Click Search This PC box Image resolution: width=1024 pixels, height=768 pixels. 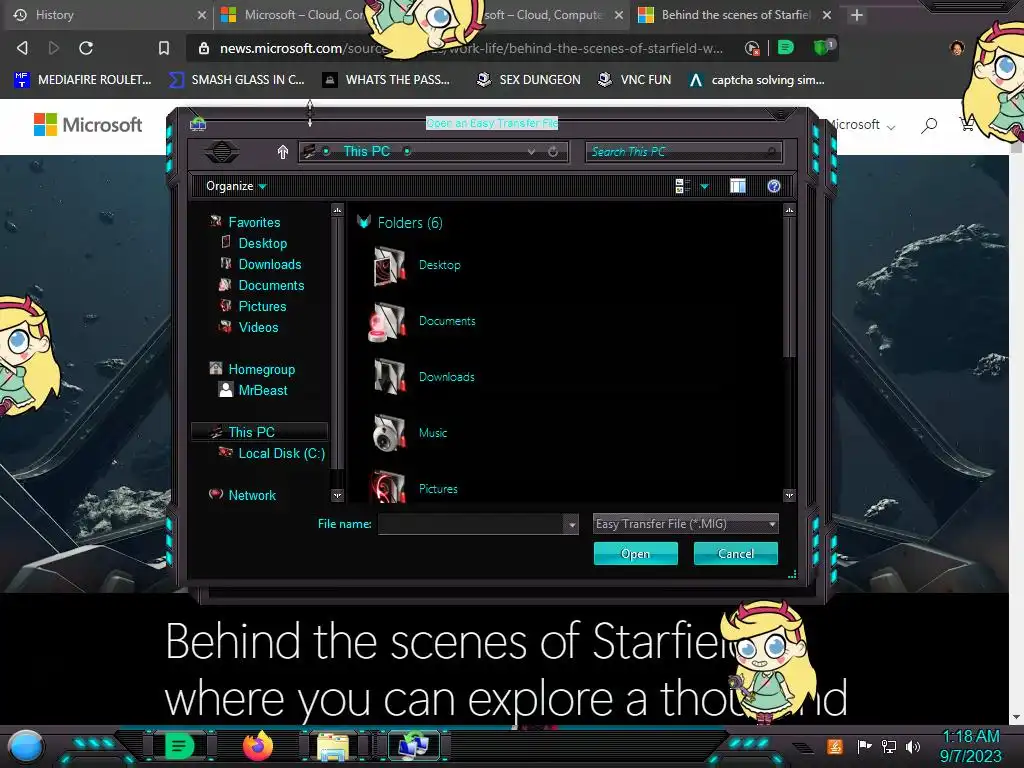tap(684, 152)
